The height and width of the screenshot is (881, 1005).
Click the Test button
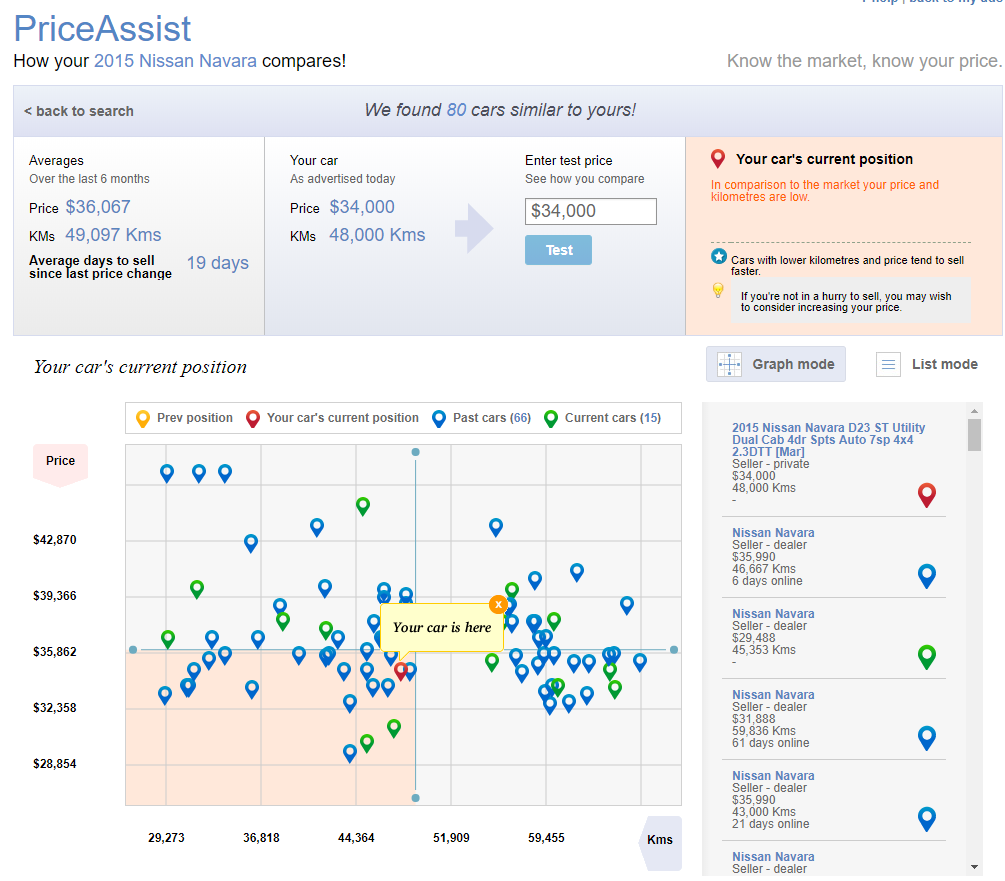[x=558, y=250]
